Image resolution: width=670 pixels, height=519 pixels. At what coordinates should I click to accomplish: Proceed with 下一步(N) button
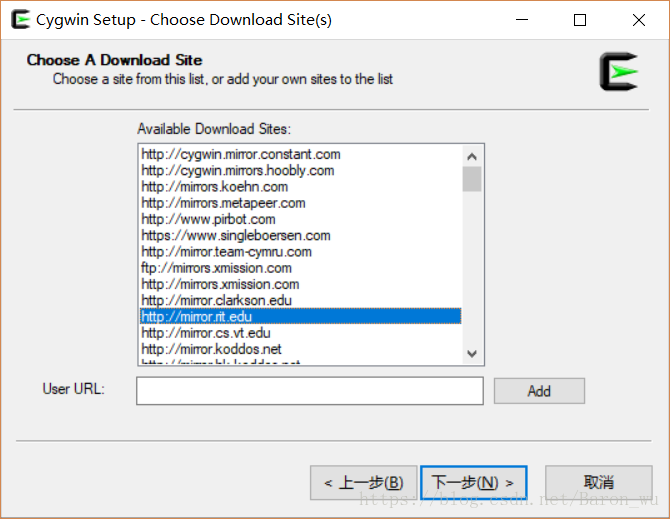[473, 483]
